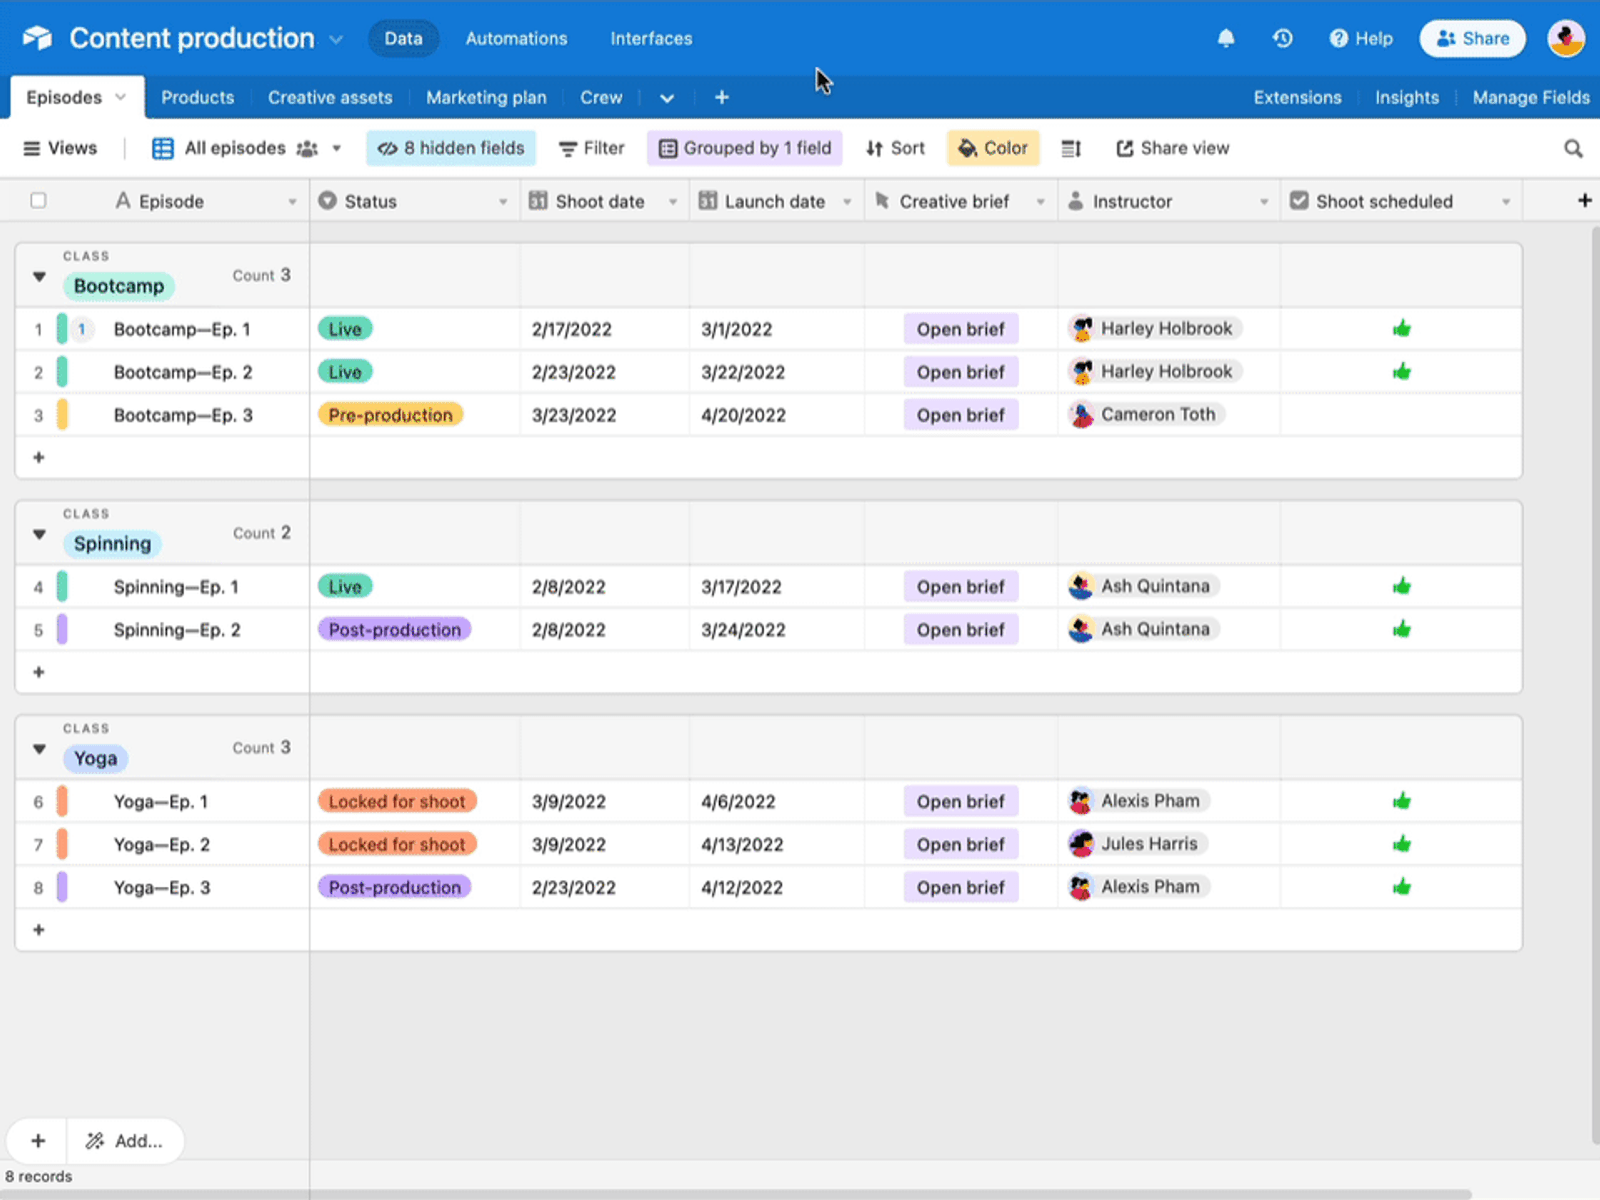
Task: Toggle Shoot scheduled for Bootcamp—Ep. 3
Action: (x=1401, y=415)
